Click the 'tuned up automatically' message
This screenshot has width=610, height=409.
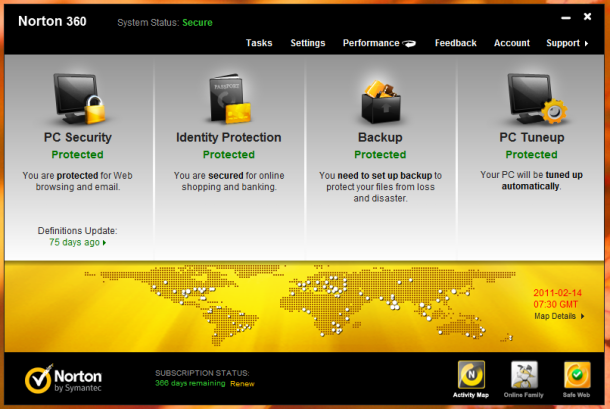click(x=531, y=181)
